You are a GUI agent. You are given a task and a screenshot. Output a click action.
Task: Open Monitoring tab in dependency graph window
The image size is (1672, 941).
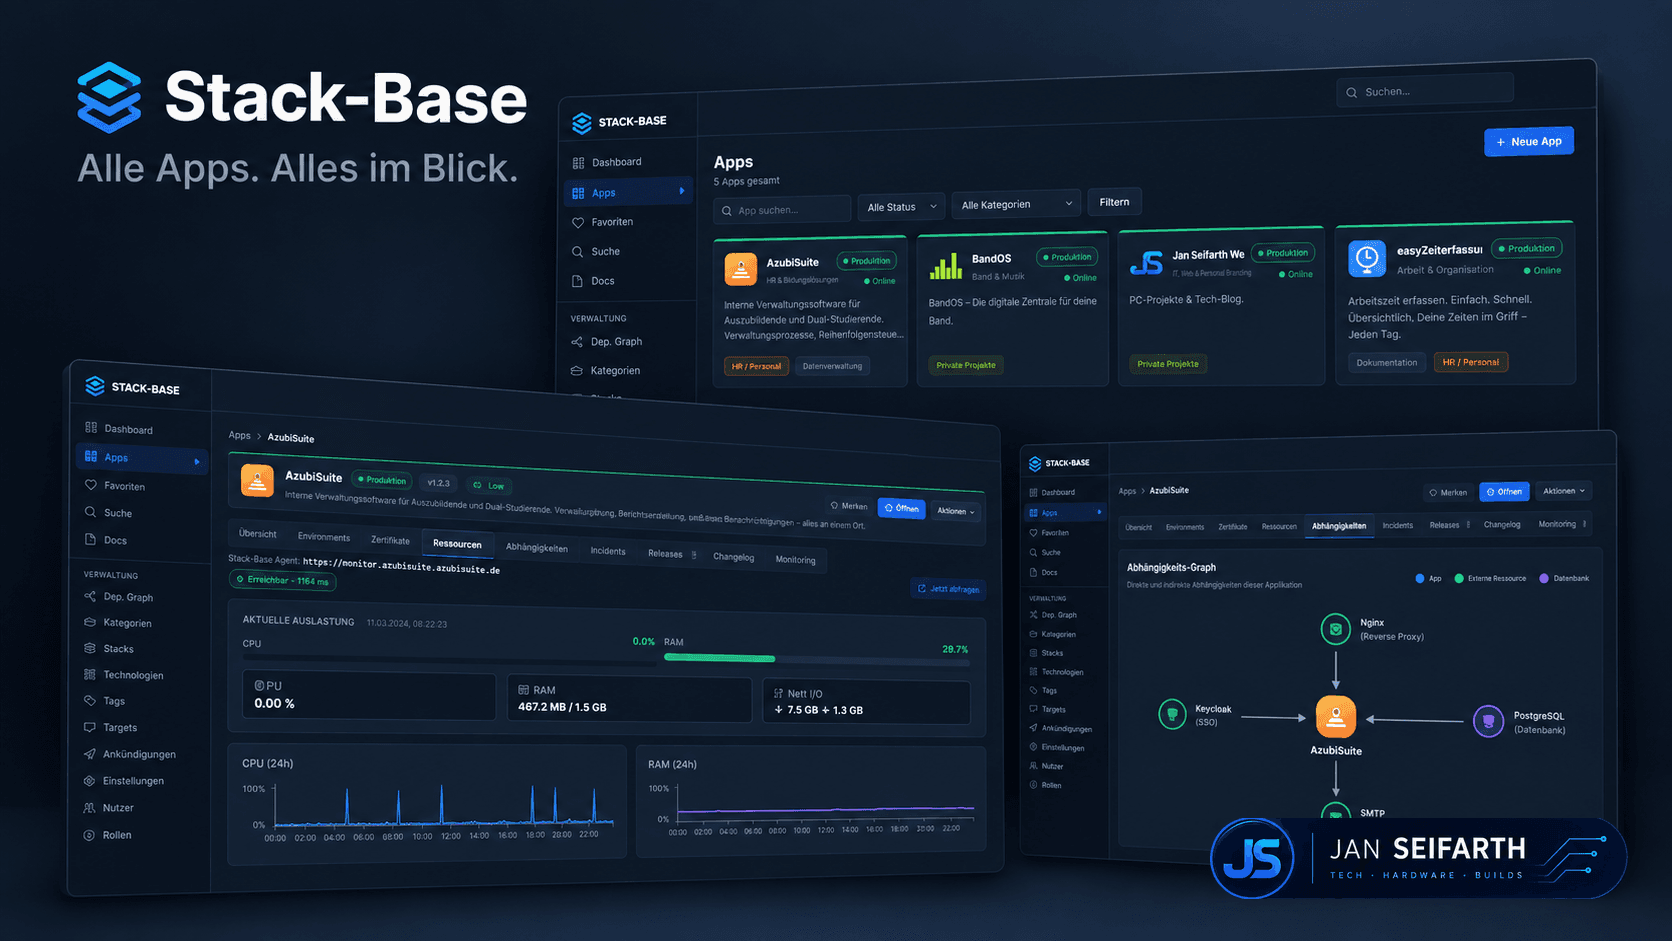1557,524
